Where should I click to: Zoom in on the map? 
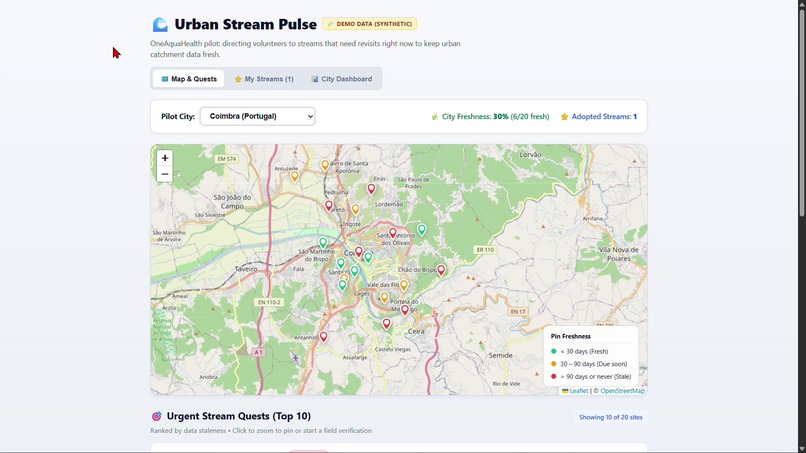(x=164, y=158)
